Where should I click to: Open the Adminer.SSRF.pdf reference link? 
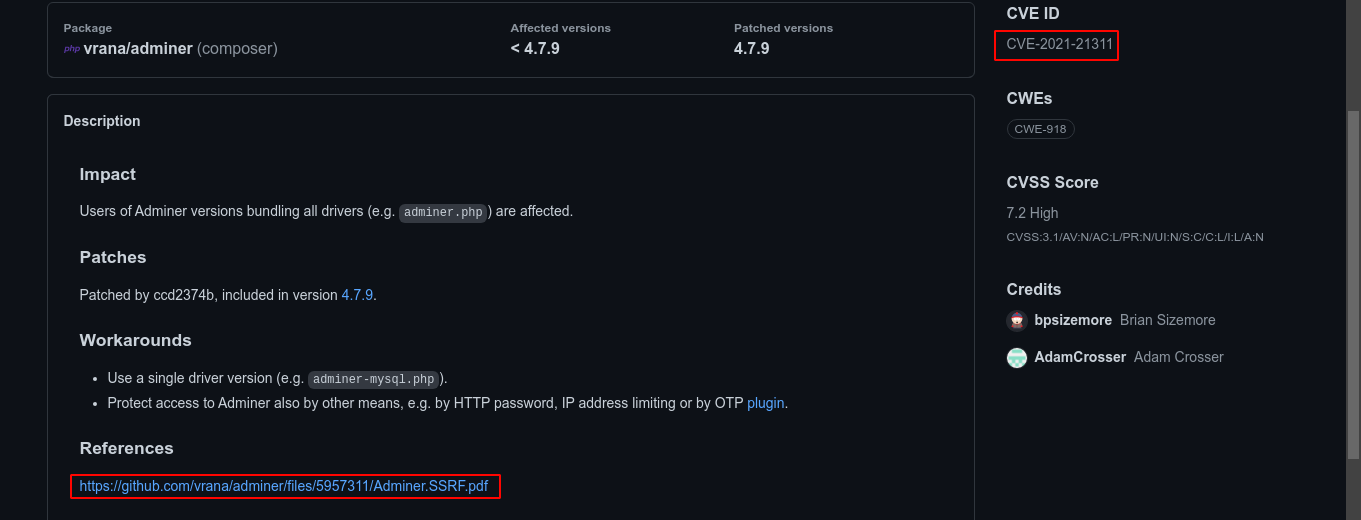(284, 486)
